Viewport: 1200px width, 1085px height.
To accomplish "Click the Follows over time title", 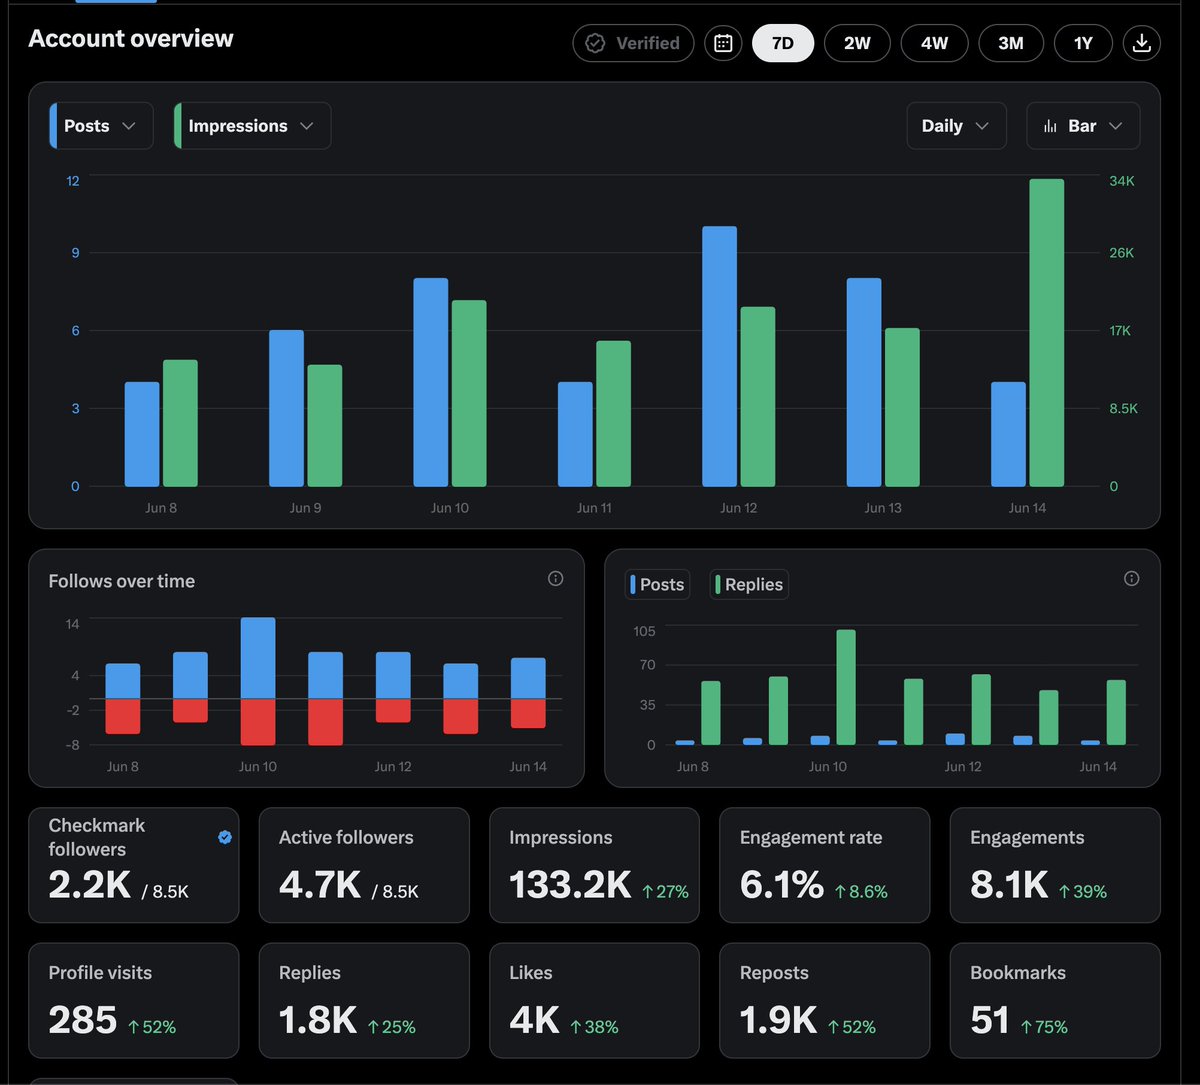I will [x=122, y=581].
